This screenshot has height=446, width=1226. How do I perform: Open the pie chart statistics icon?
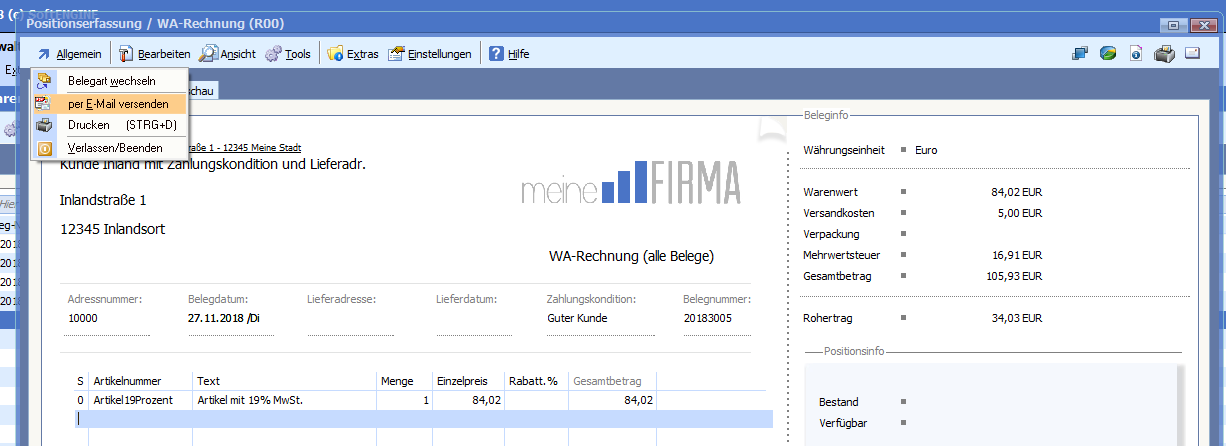point(1107,54)
